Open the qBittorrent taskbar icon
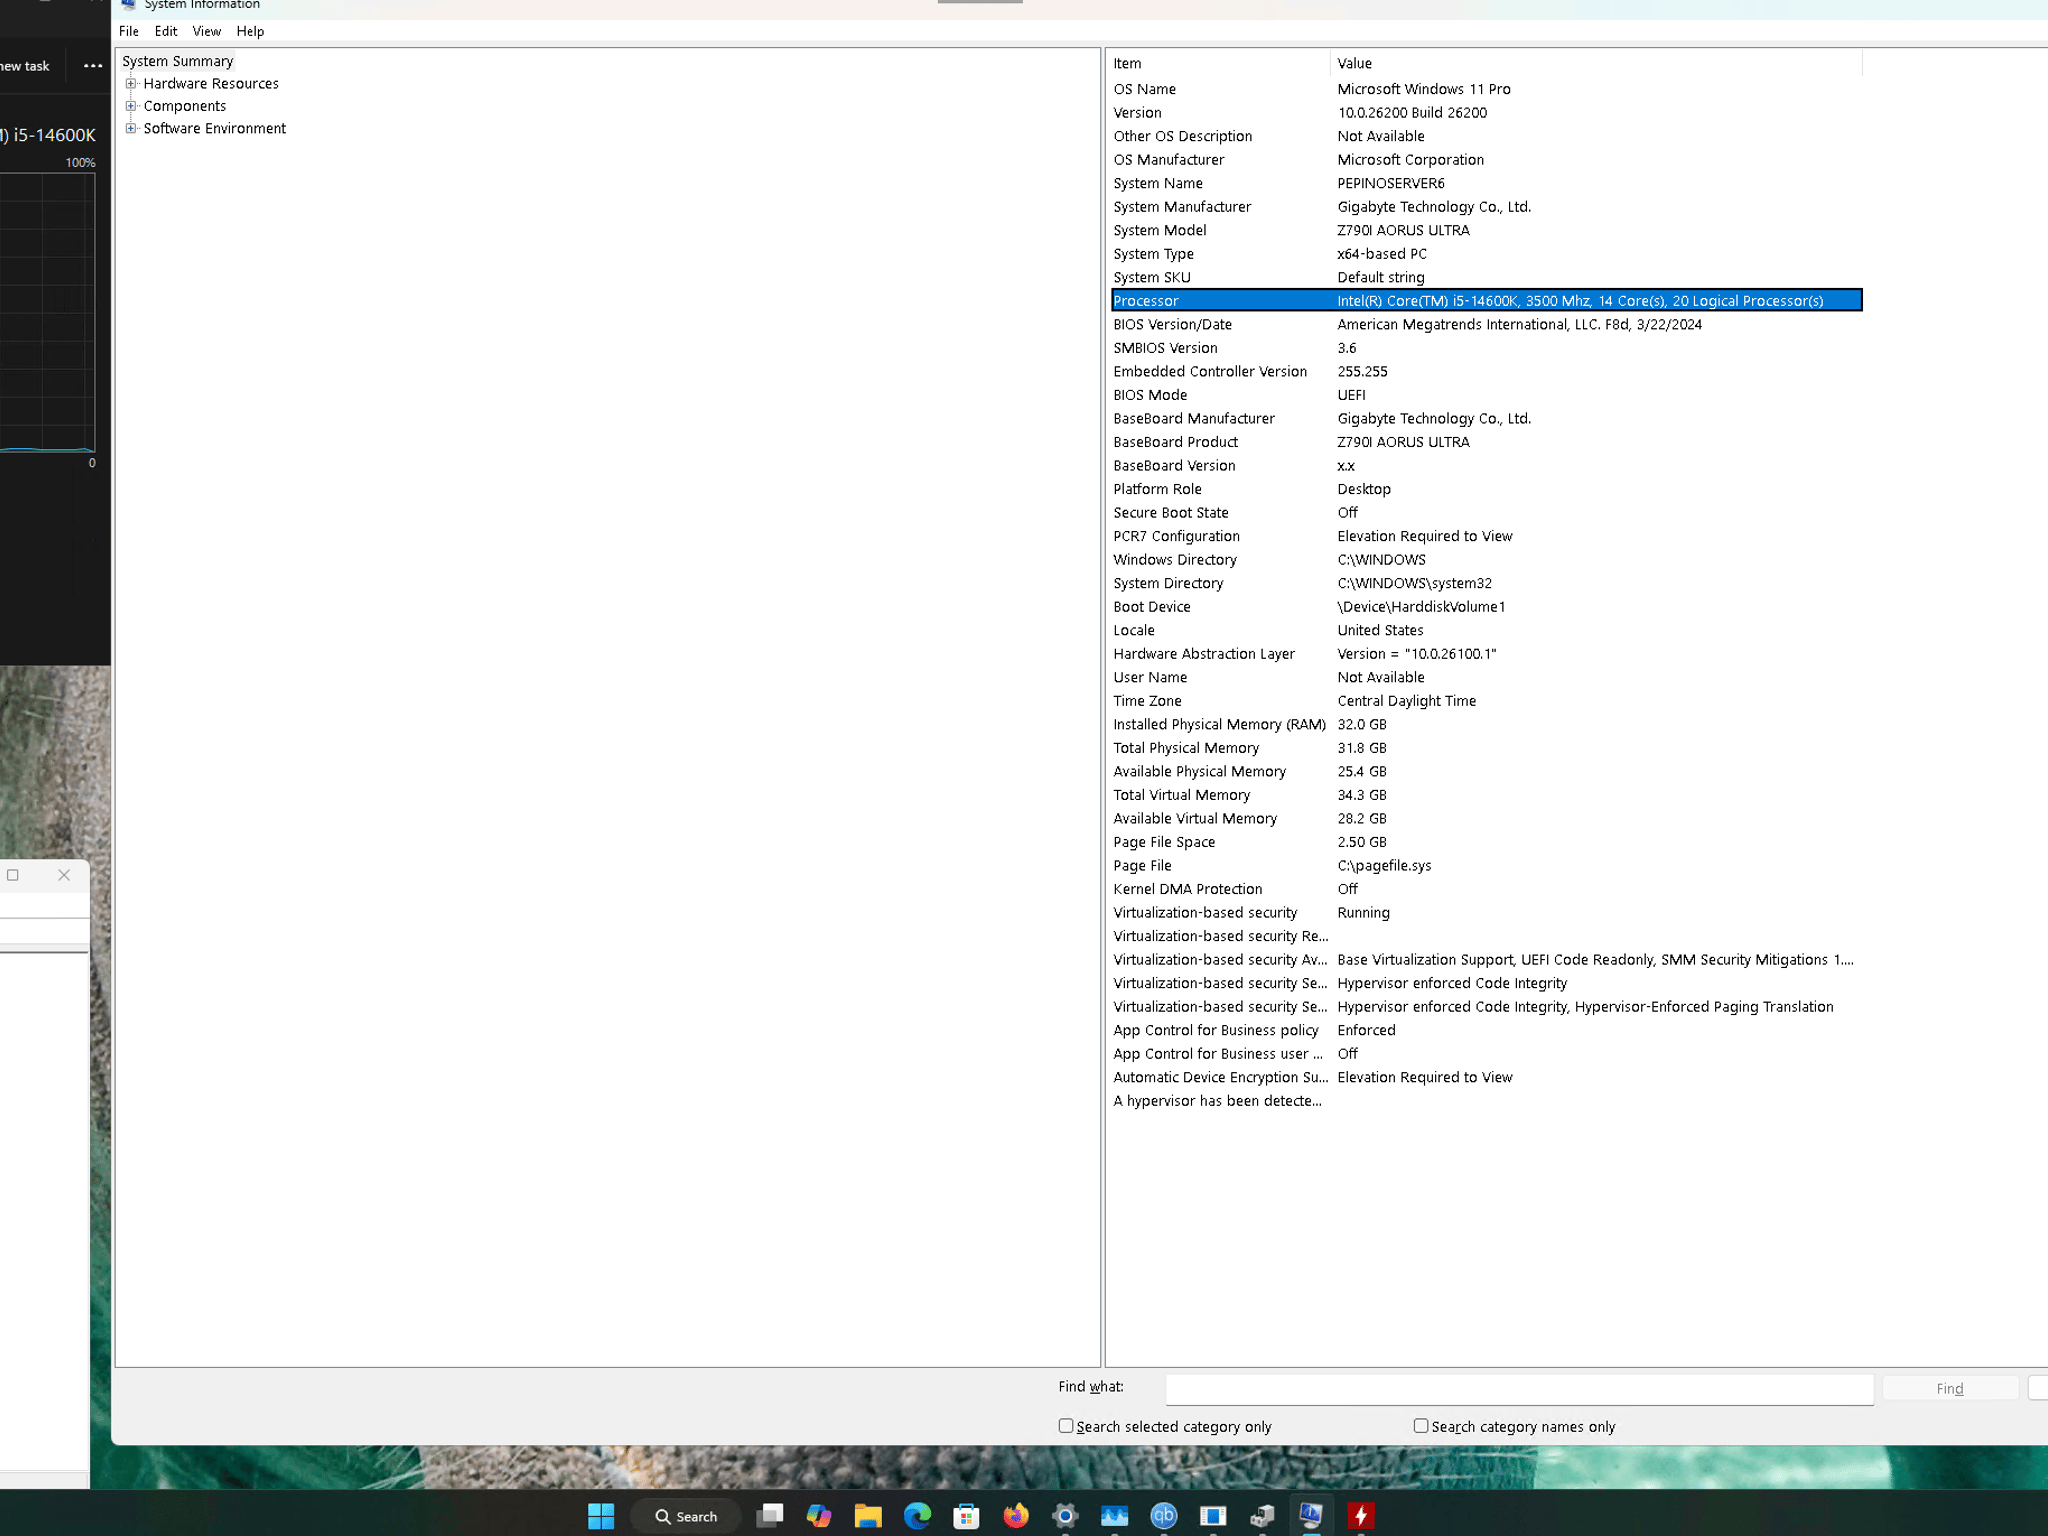 point(1163,1516)
